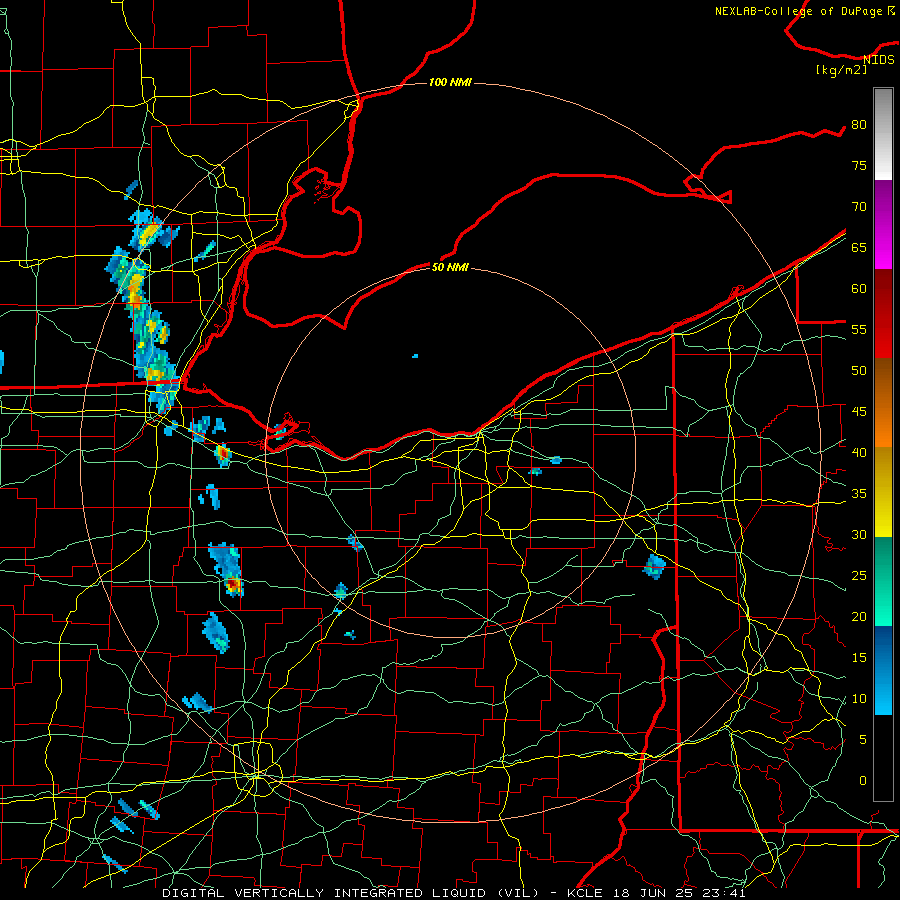Pick the black band at the scale bottom

click(883, 757)
